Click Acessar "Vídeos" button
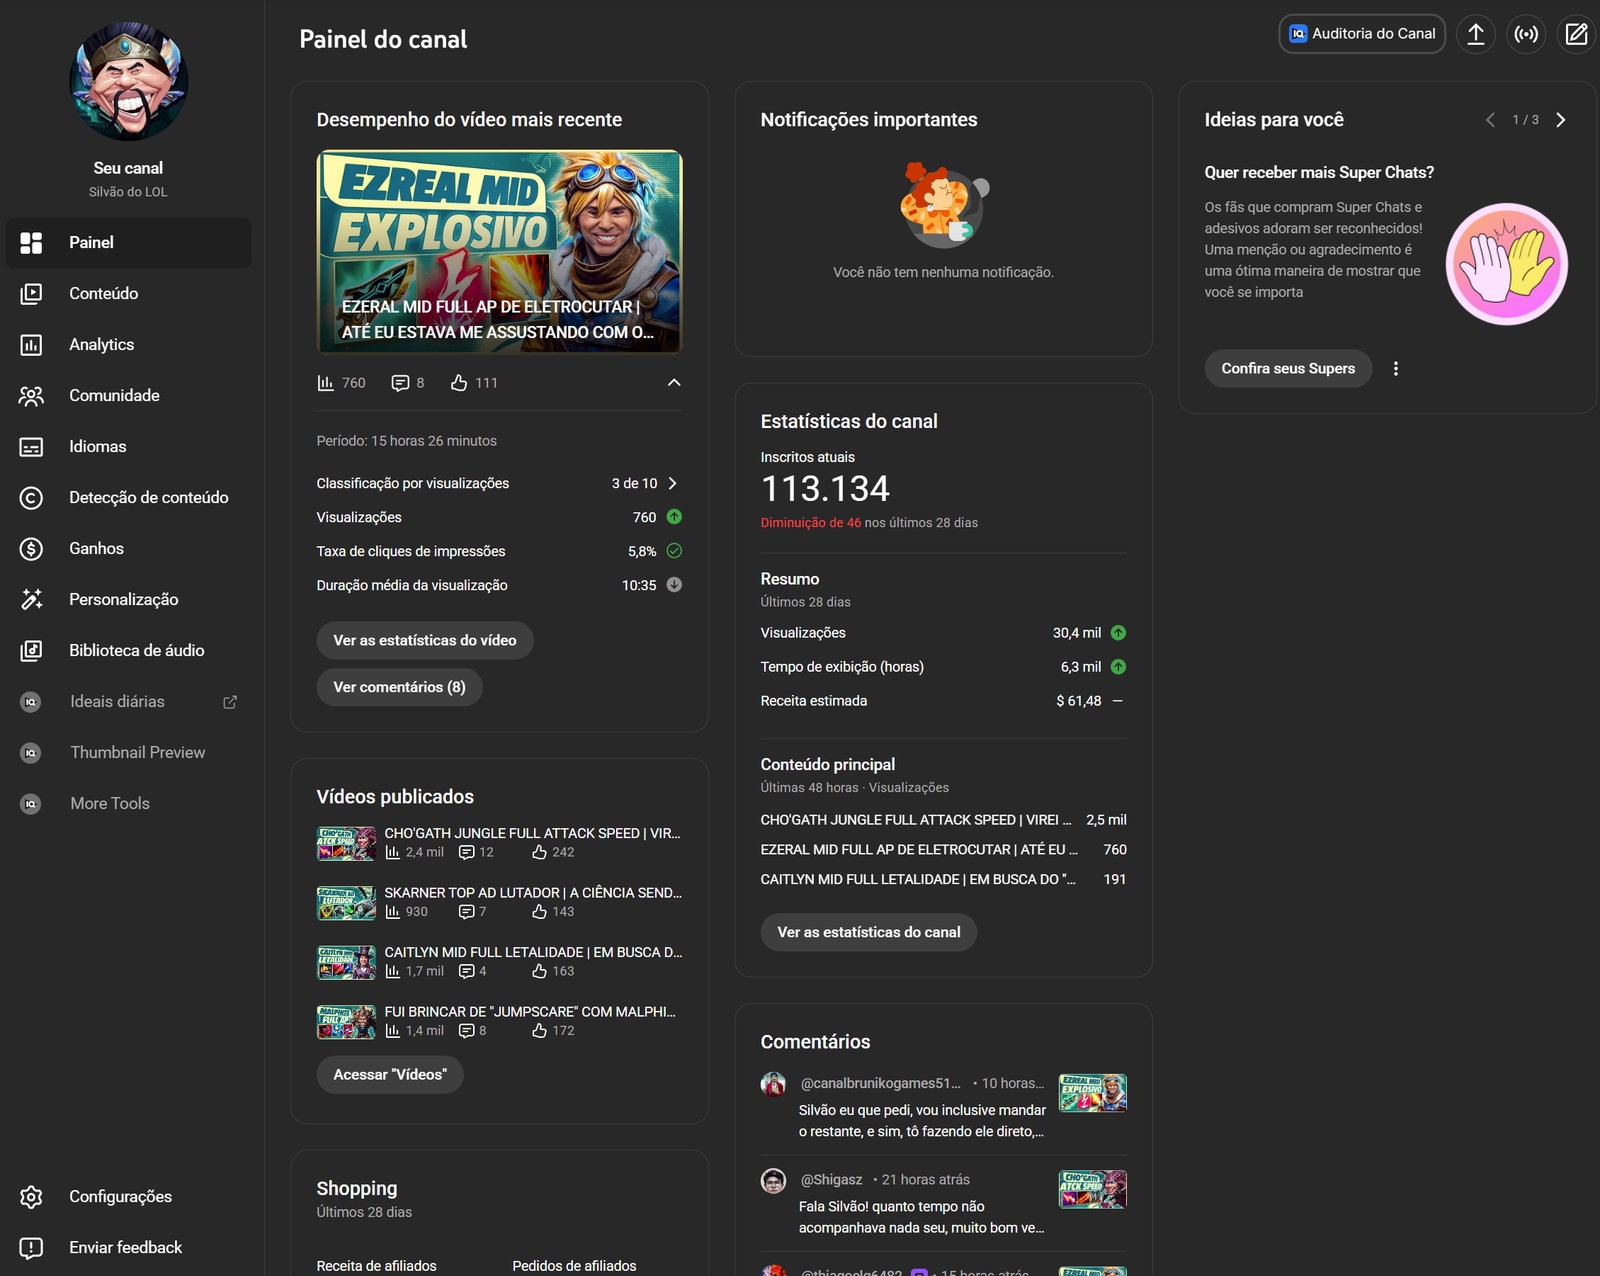Image resolution: width=1600 pixels, height=1276 pixels. (390, 1075)
